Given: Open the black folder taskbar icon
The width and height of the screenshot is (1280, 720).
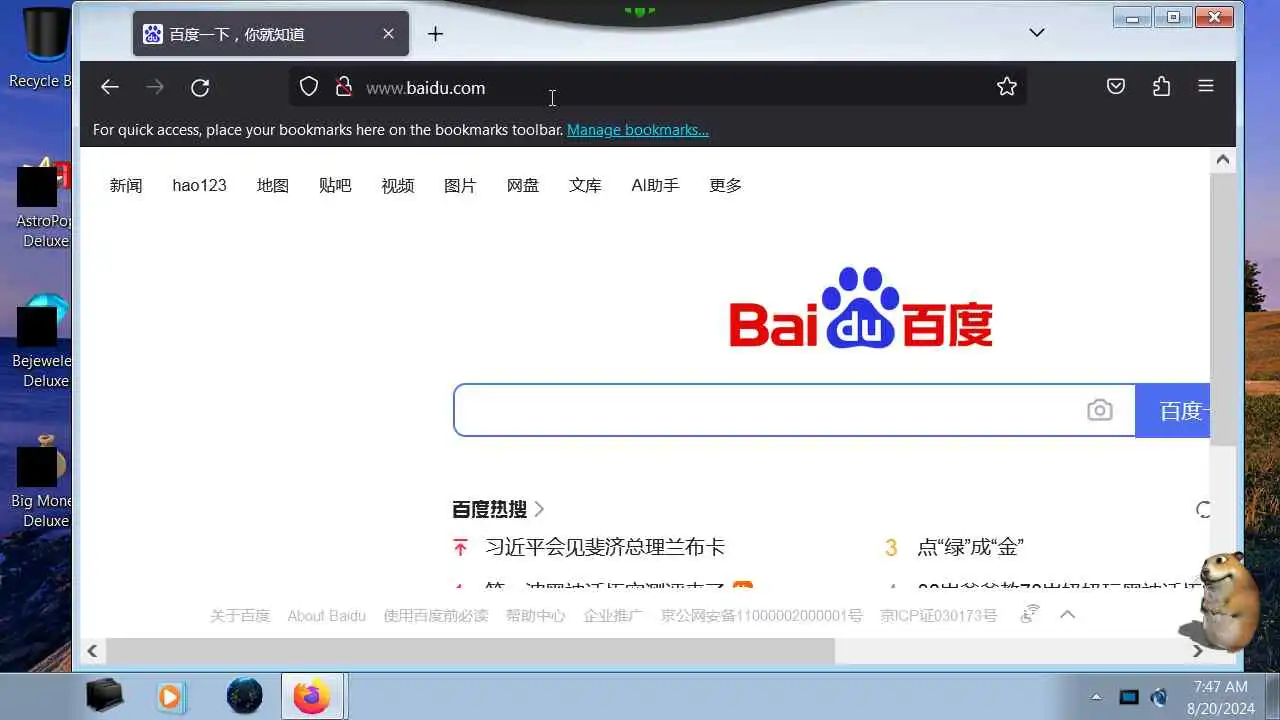Looking at the screenshot, I should point(104,696).
